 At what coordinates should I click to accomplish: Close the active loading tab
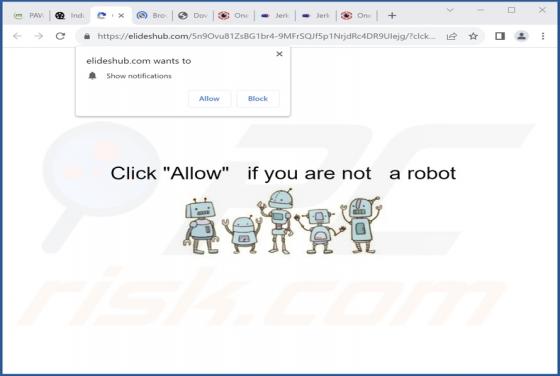click(121, 16)
